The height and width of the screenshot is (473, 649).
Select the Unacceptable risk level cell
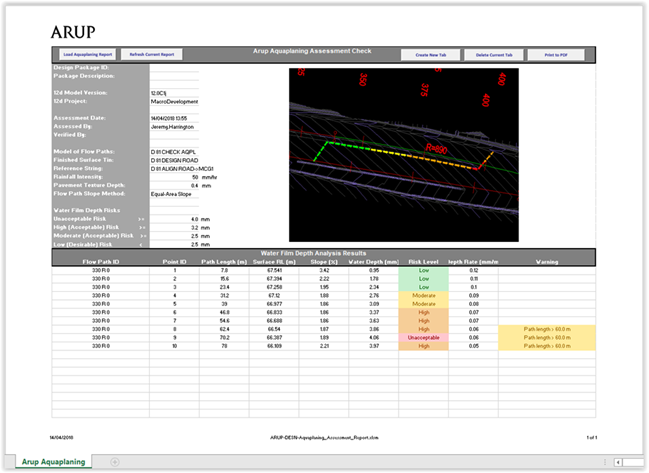pos(423,338)
